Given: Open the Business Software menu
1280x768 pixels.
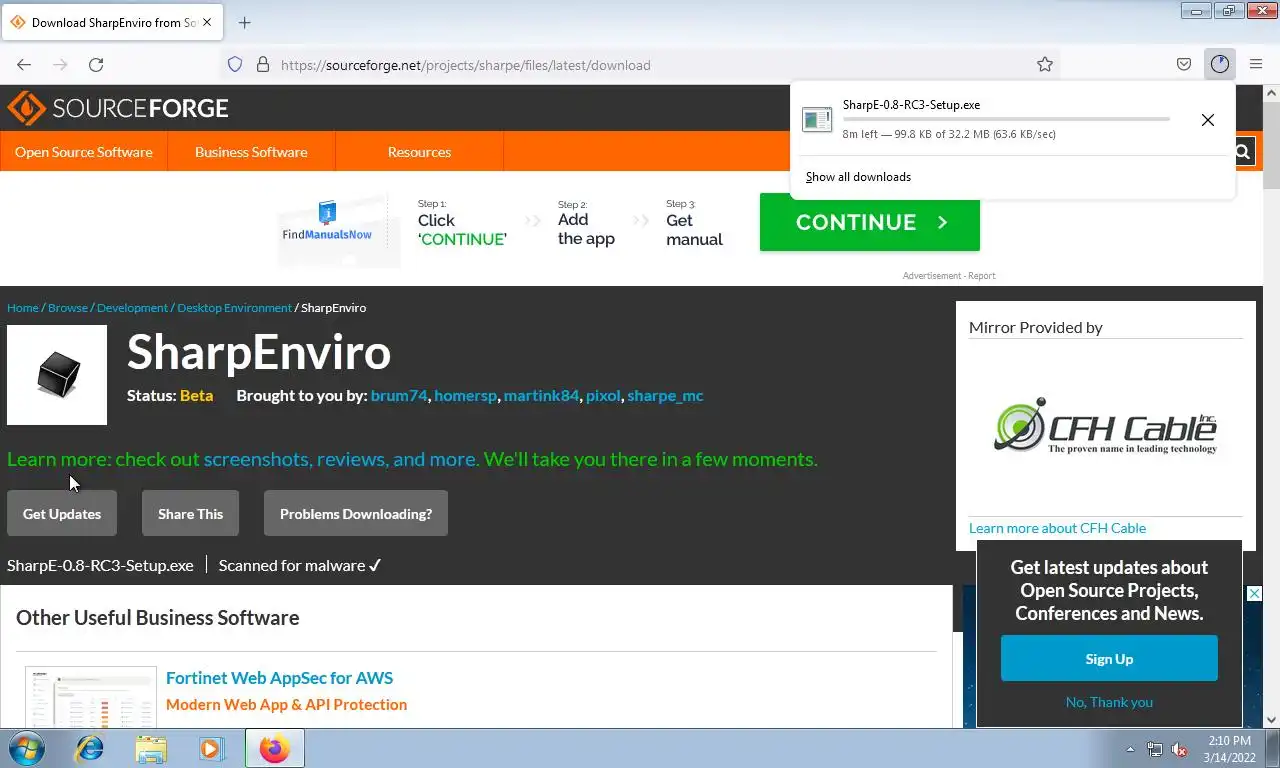Looking at the screenshot, I should pos(251,152).
